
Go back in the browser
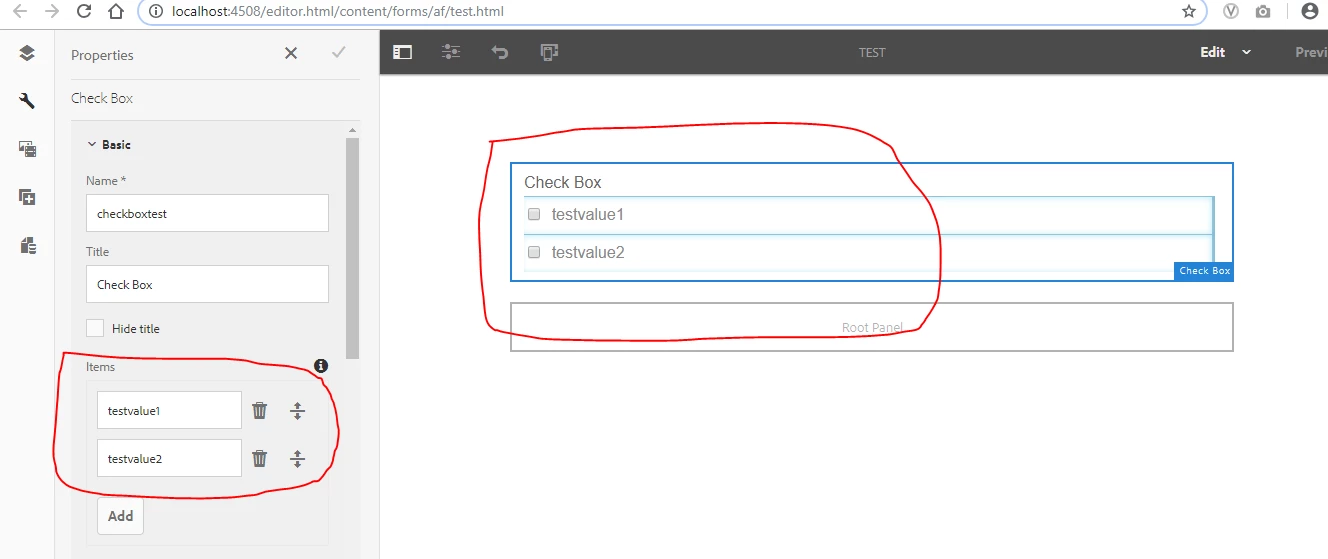click(19, 12)
